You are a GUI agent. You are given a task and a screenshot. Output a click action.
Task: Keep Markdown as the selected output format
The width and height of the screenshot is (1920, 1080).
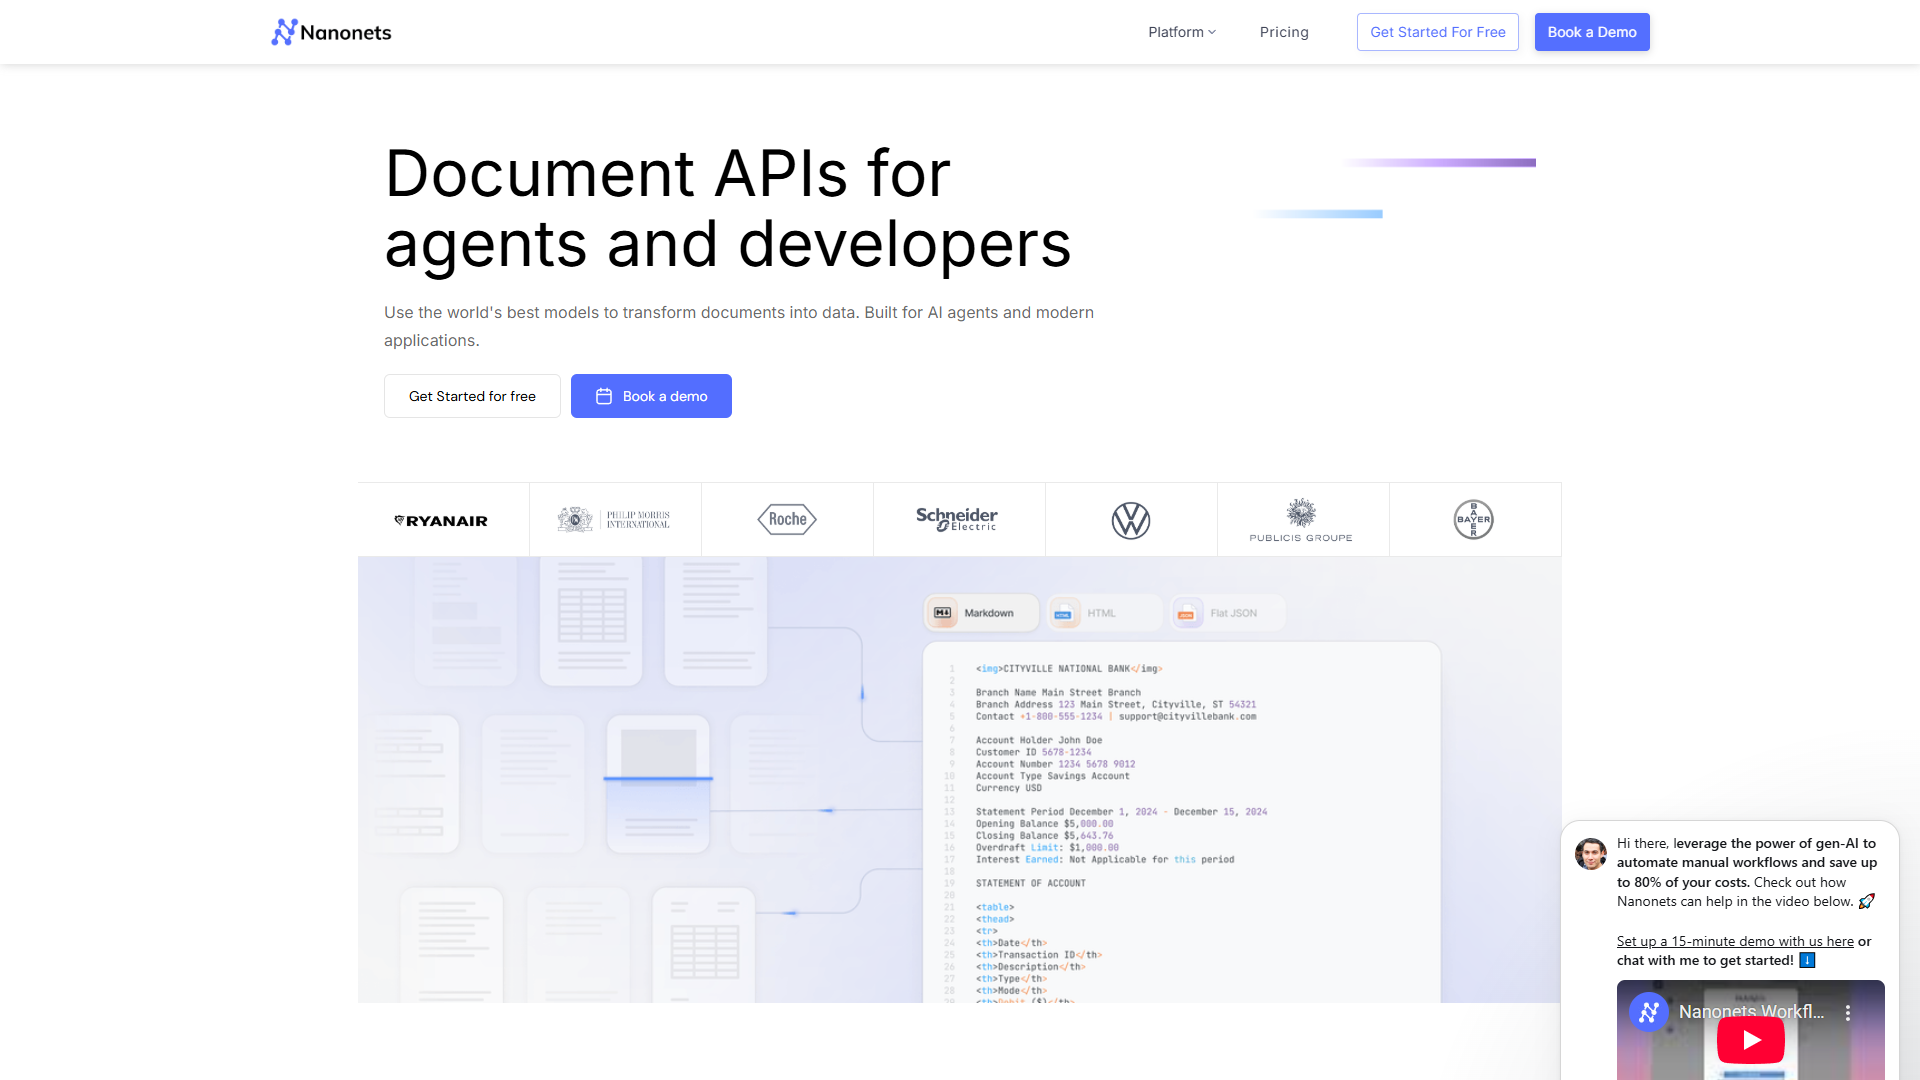tap(981, 613)
